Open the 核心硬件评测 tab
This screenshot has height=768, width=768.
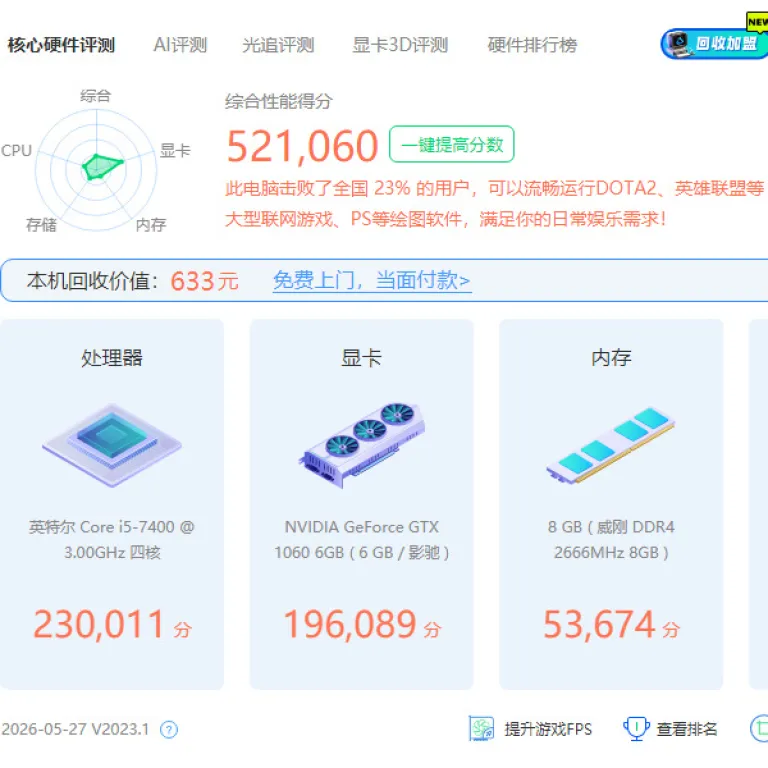61,45
